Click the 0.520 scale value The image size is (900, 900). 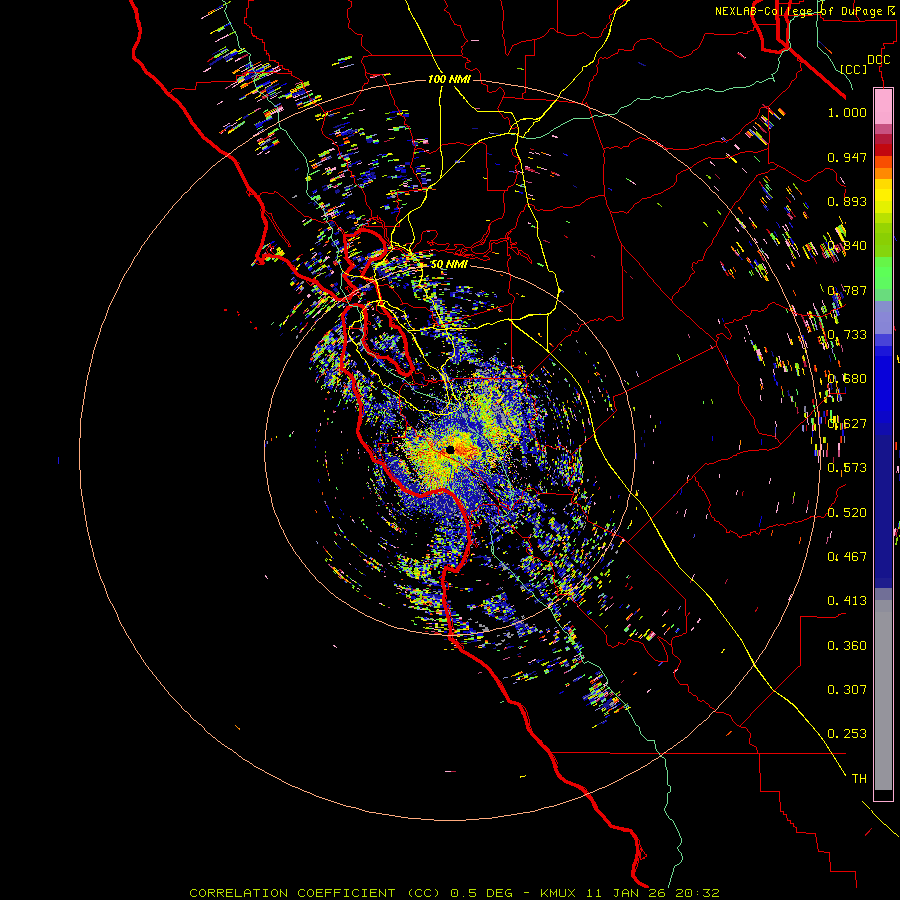click(847, 513)
